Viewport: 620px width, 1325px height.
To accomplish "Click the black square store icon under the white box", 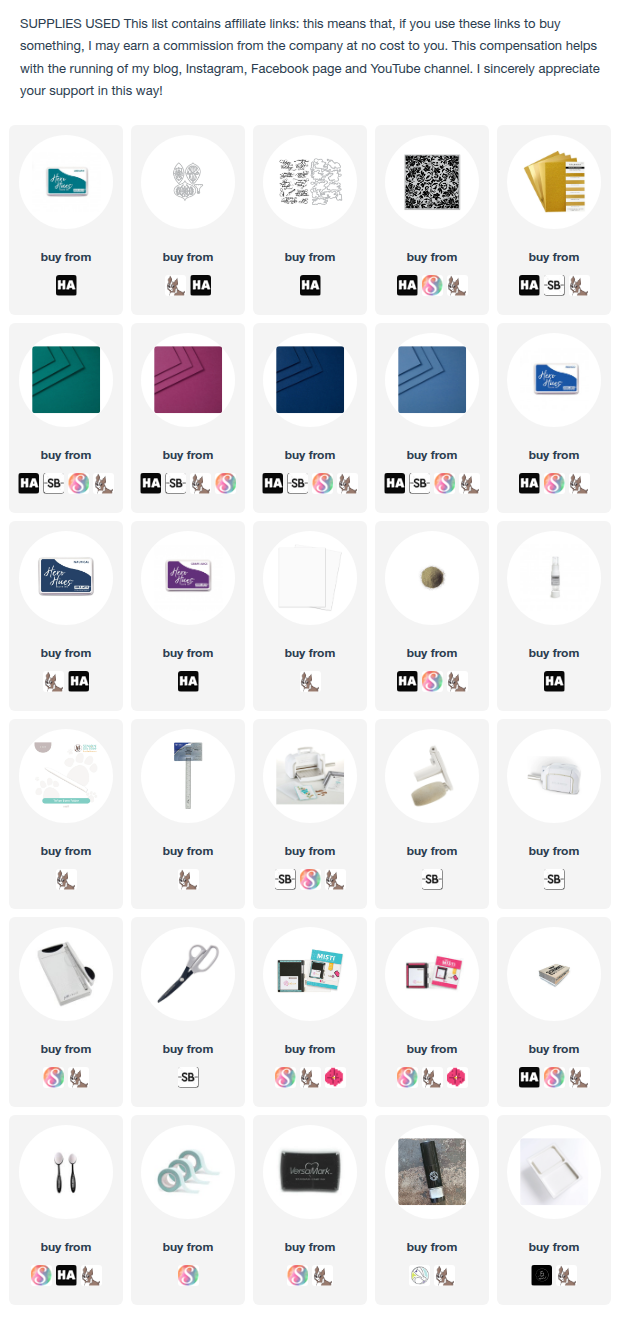I will (x=541, y=1275).
